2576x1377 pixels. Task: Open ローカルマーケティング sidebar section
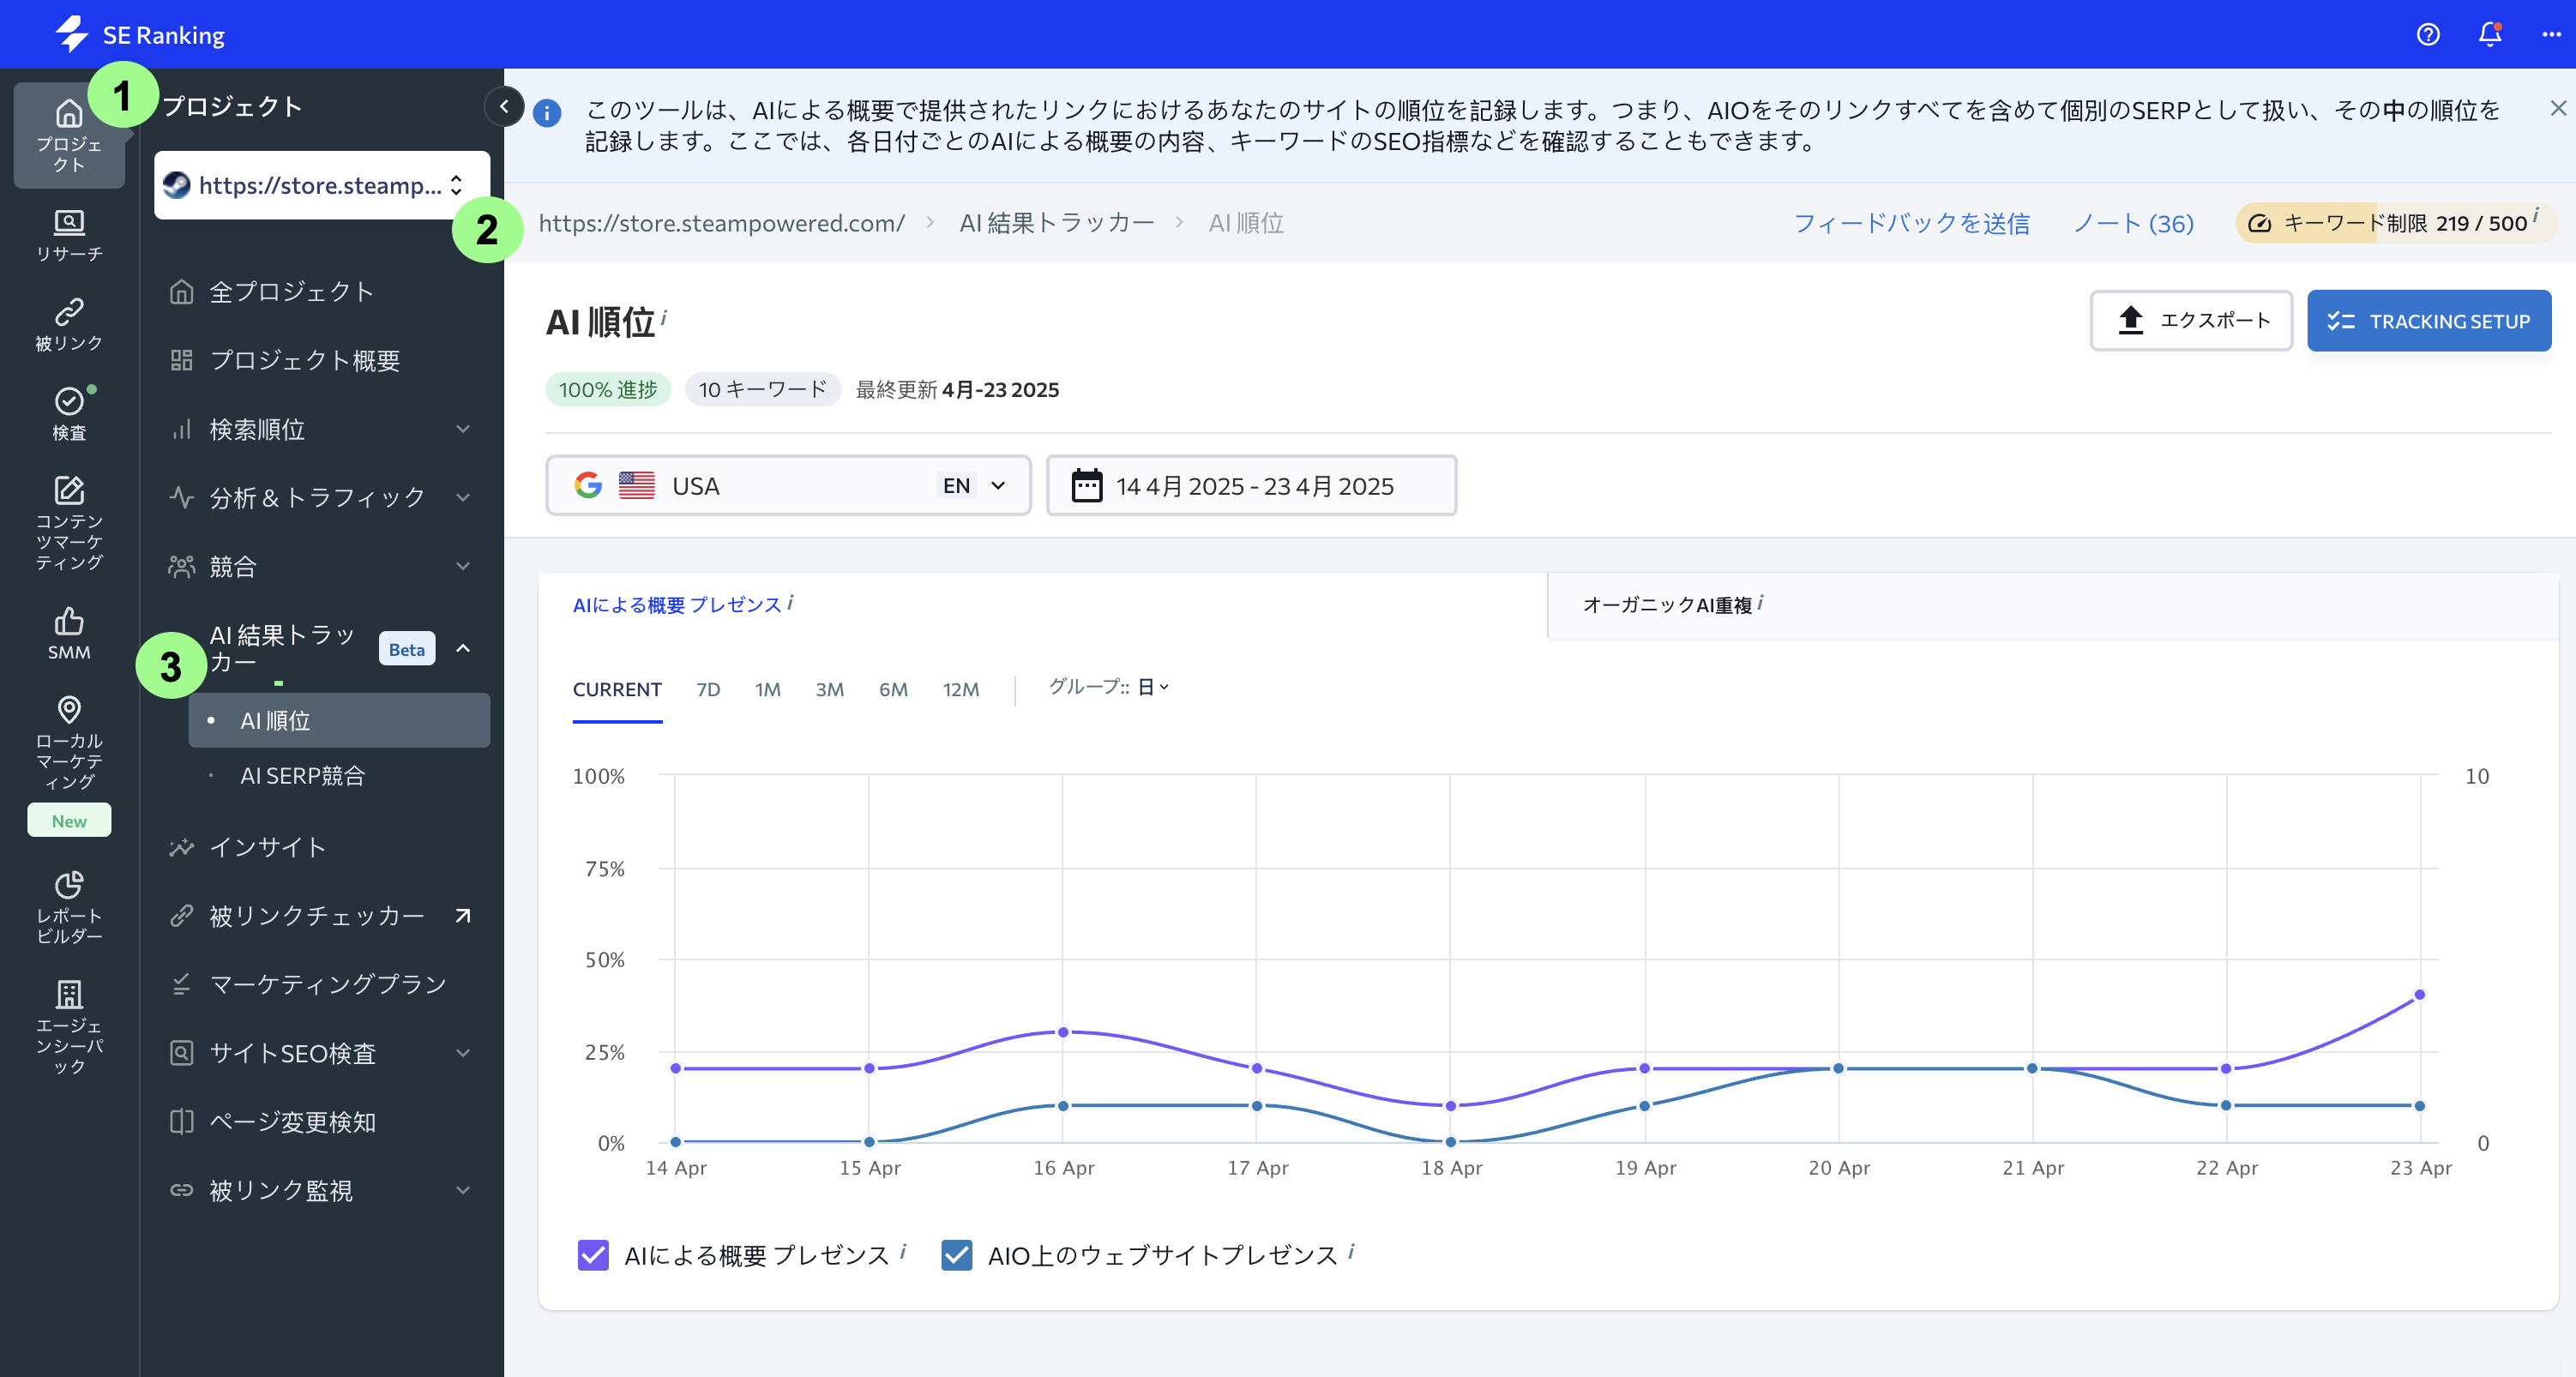point(69,743)
